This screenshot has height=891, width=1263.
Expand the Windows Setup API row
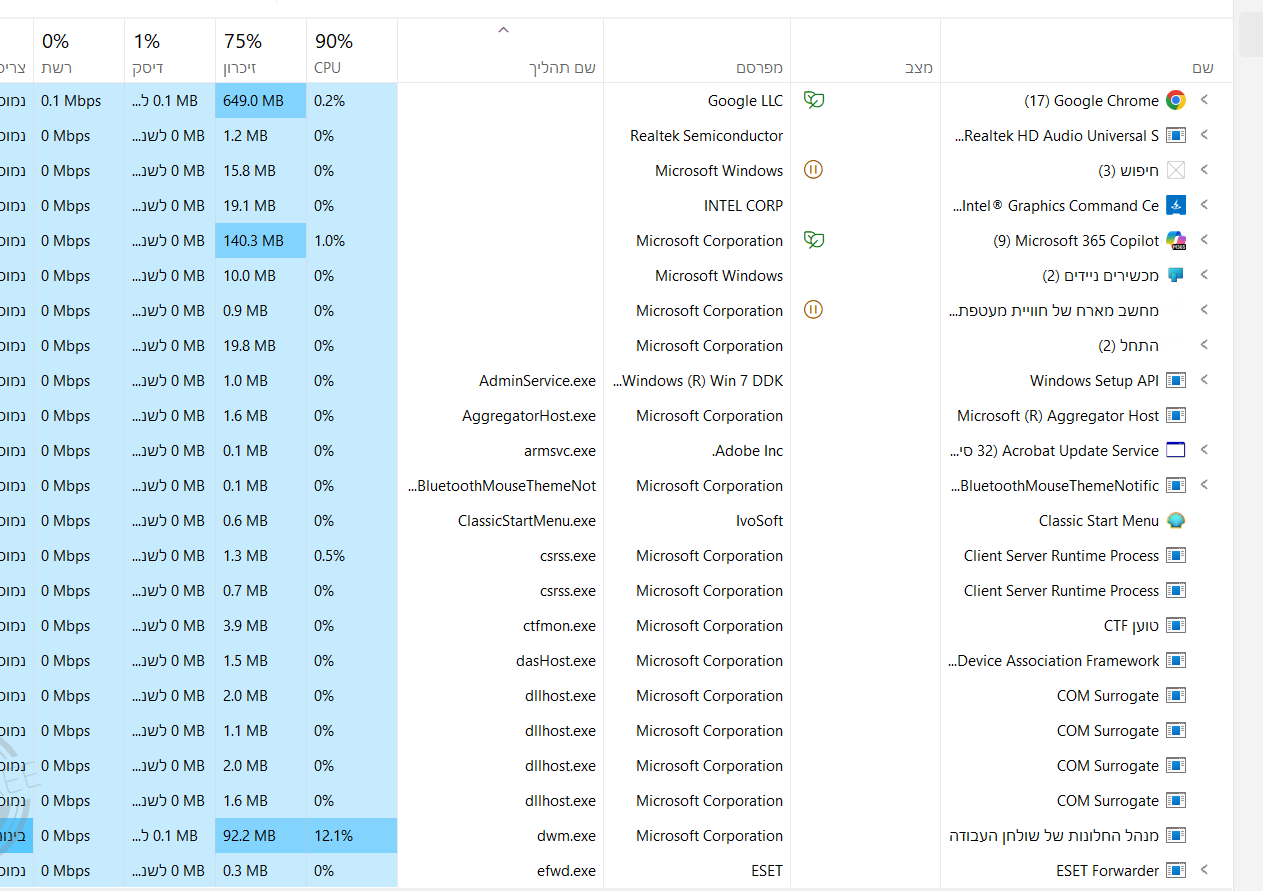pyautogui.click(x=1204, y=380)
